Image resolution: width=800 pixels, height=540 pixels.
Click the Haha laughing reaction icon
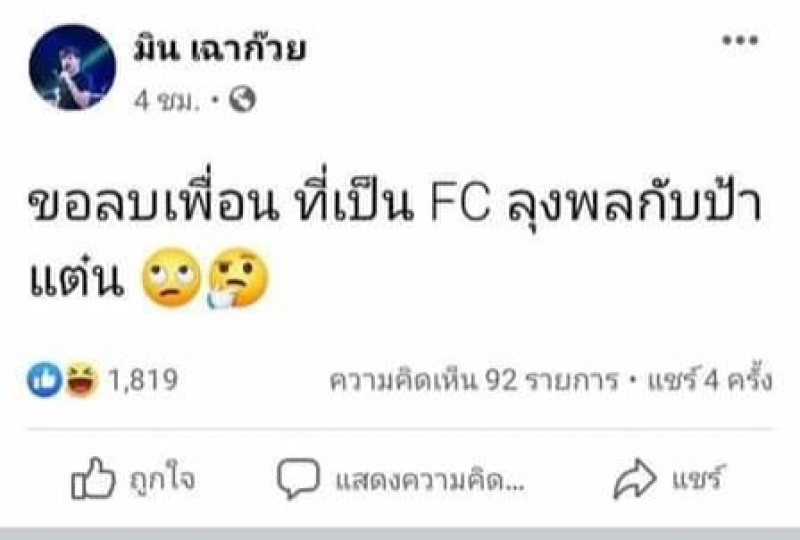point(82,379)
